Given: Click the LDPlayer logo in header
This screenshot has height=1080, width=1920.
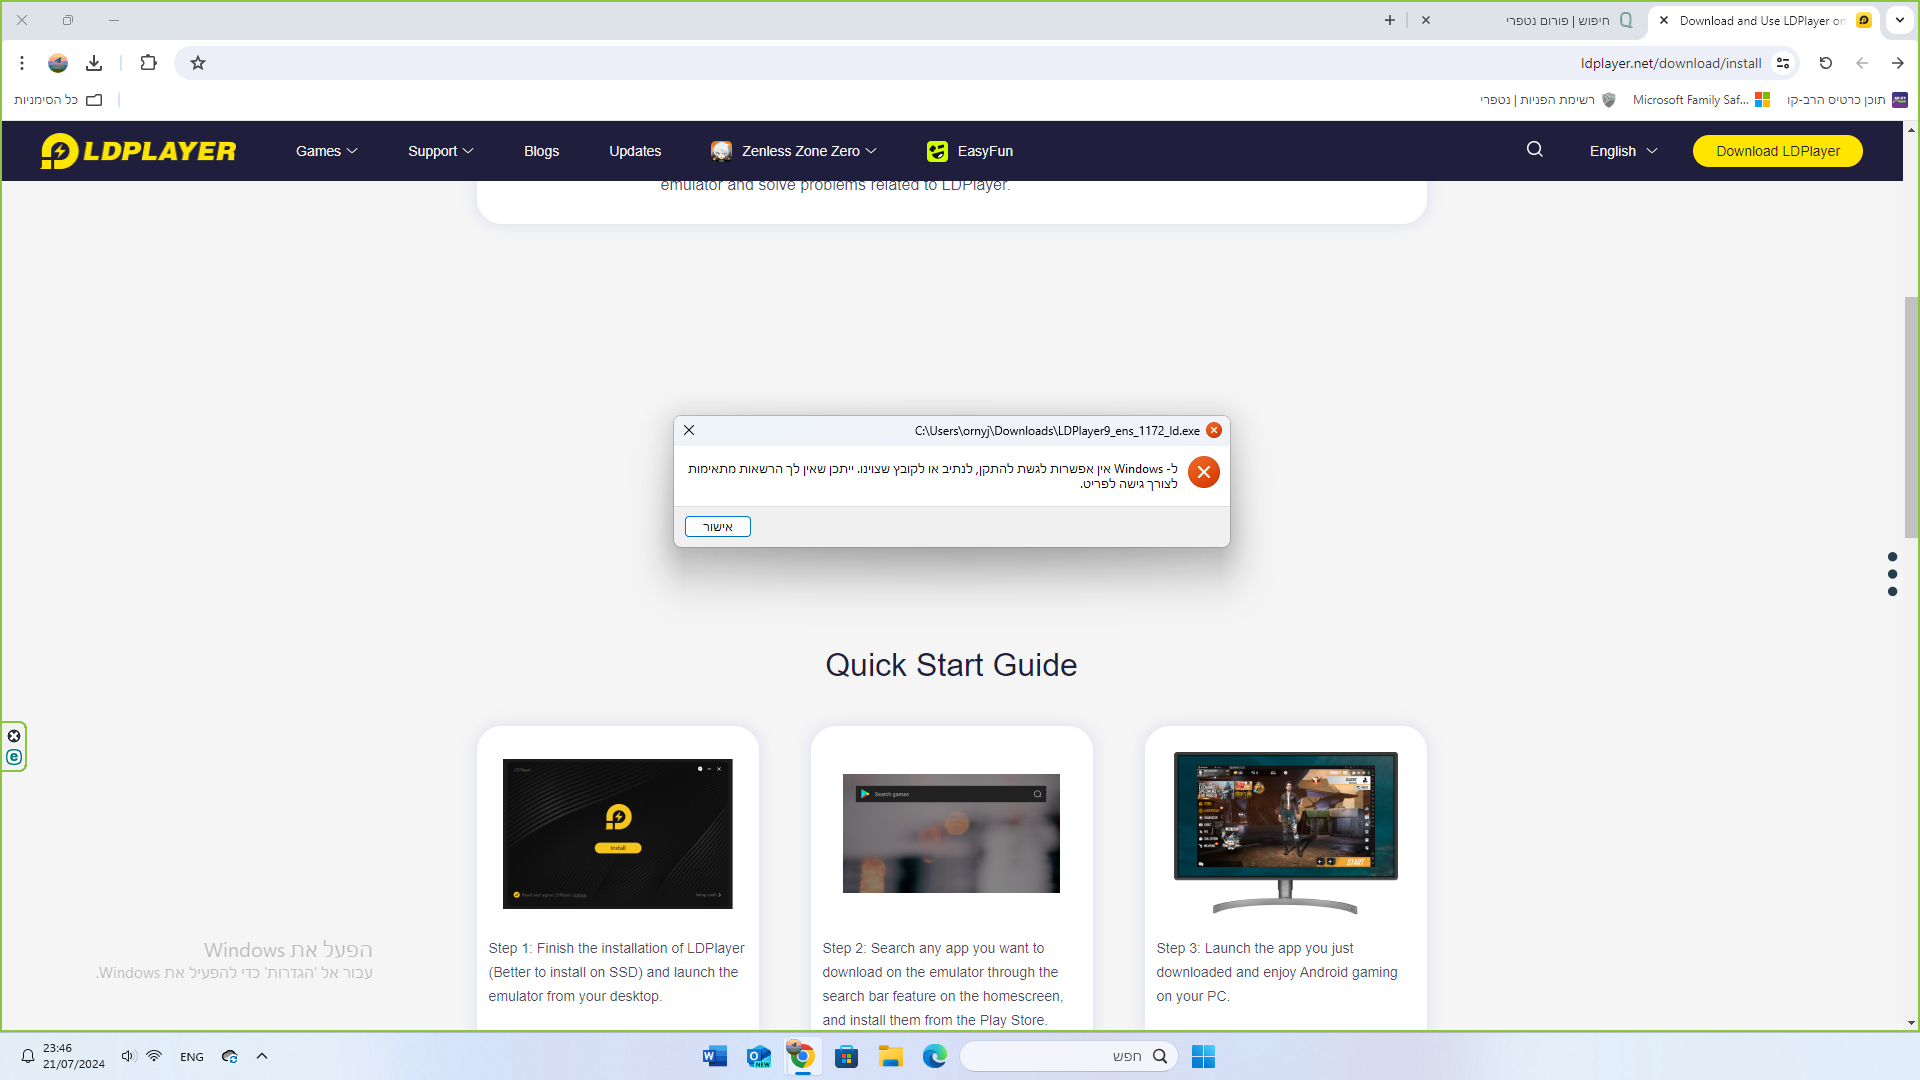Looking at the screenshot, I should 139,151.
